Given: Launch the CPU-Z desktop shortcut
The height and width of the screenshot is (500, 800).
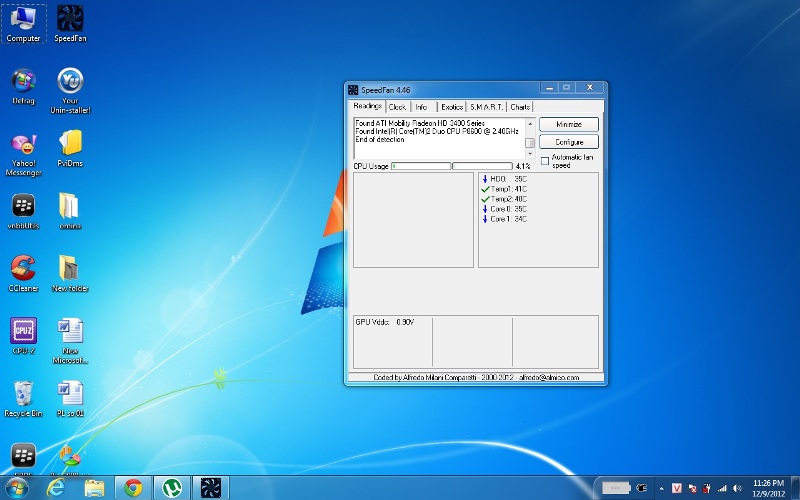Looking at the screenshot, I should tap(23, 332).
